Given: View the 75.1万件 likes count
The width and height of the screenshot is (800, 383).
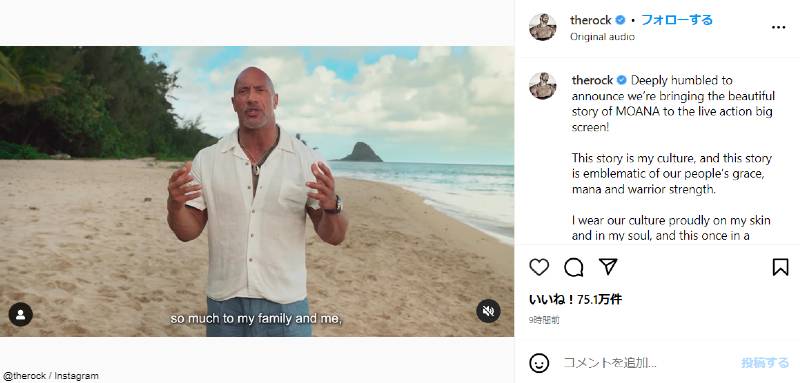Looking at the screenshot, I should click(576, 299).
